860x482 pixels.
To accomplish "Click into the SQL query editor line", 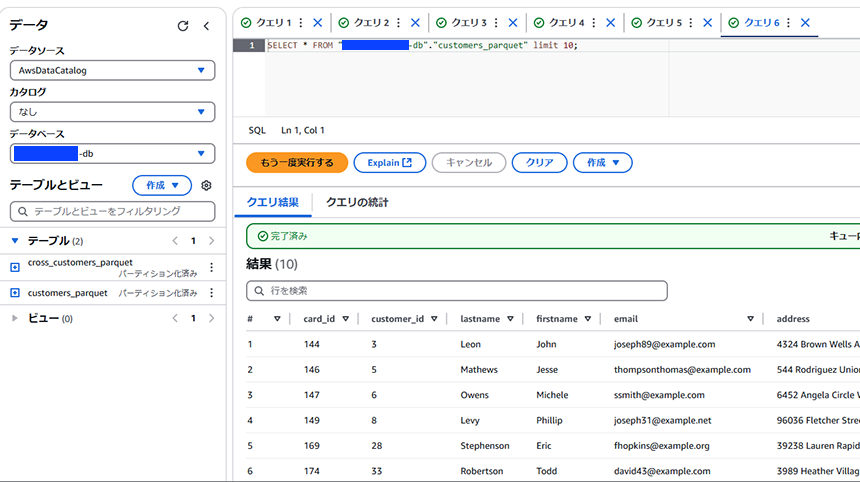I will 422,45.
